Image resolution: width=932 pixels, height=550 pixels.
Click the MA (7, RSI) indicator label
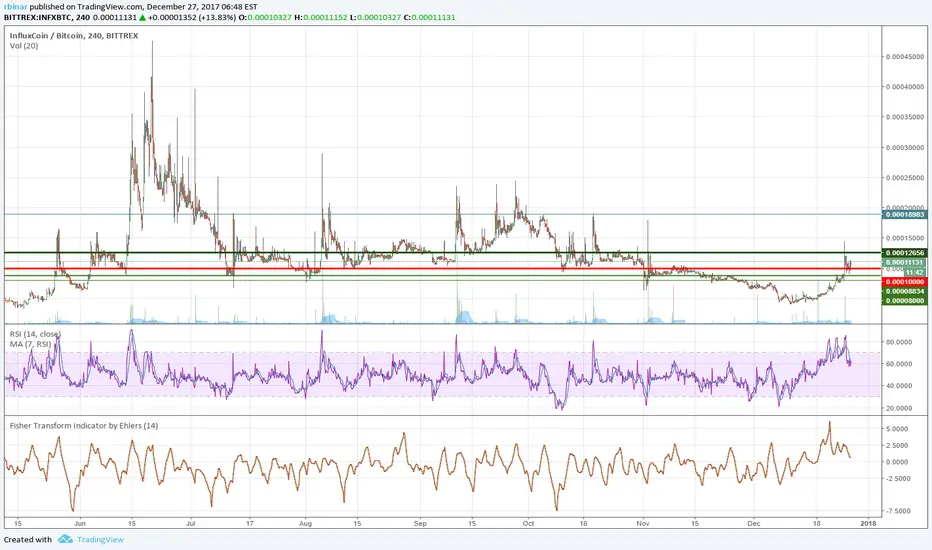click(x=30, y=344)
